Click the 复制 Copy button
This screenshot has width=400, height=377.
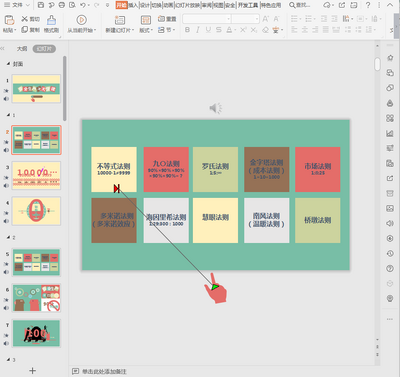coord(31,30)
